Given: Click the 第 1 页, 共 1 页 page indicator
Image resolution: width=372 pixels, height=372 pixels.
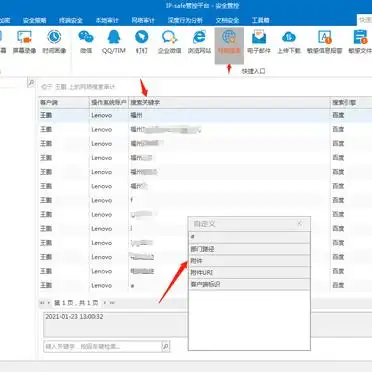Looking at the screenshot, I should click(76, 303).
